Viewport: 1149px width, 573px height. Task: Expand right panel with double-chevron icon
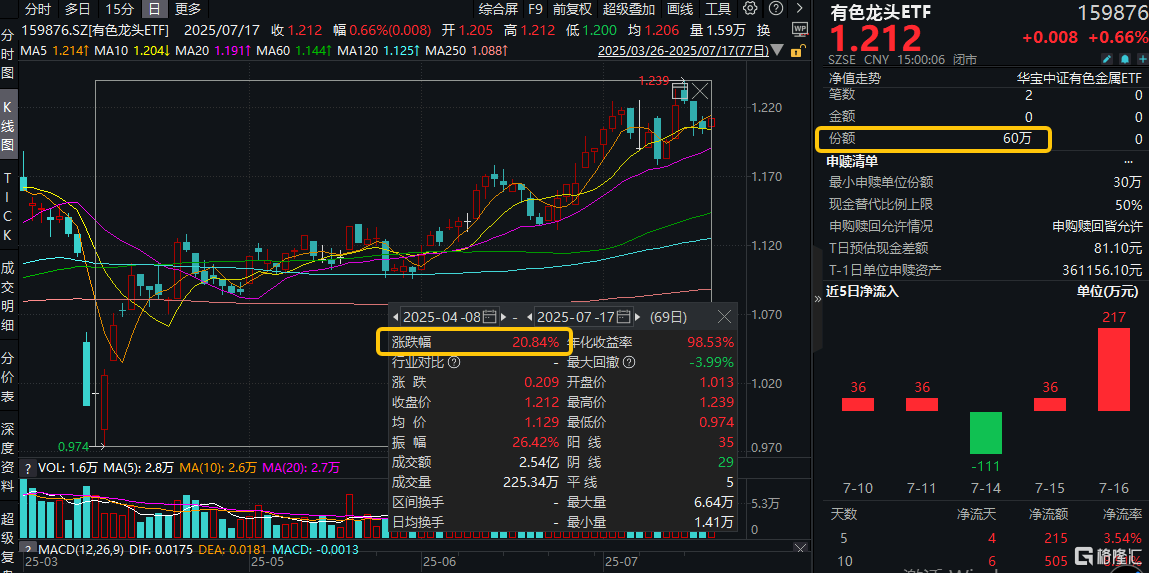819,299
